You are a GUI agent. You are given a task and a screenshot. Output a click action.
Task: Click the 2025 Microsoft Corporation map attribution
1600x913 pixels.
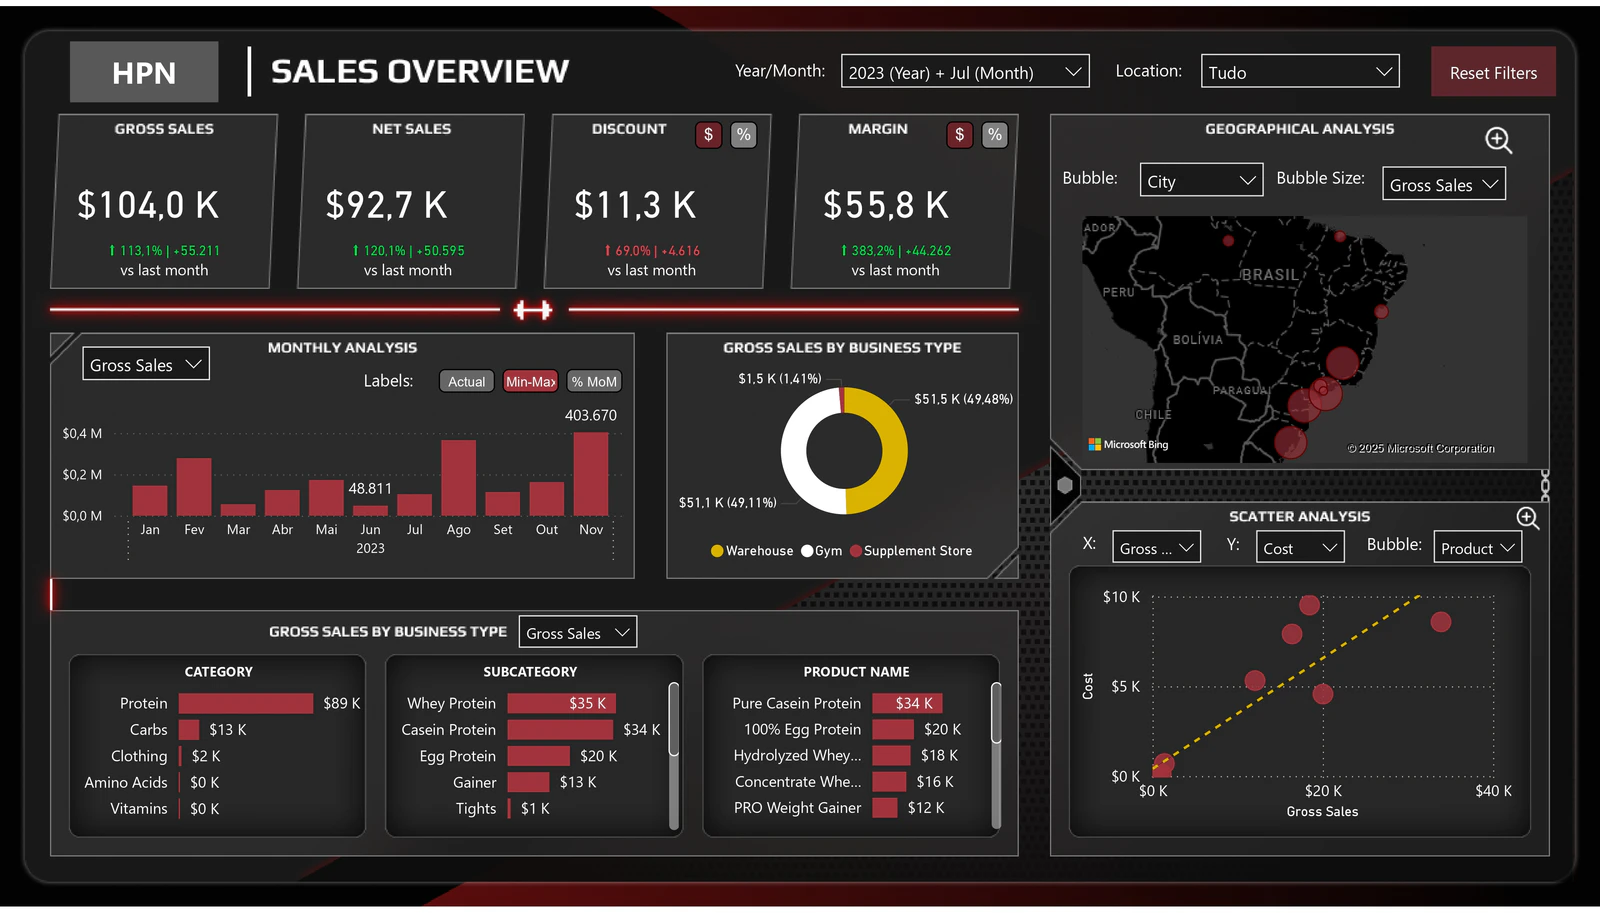1421,449
